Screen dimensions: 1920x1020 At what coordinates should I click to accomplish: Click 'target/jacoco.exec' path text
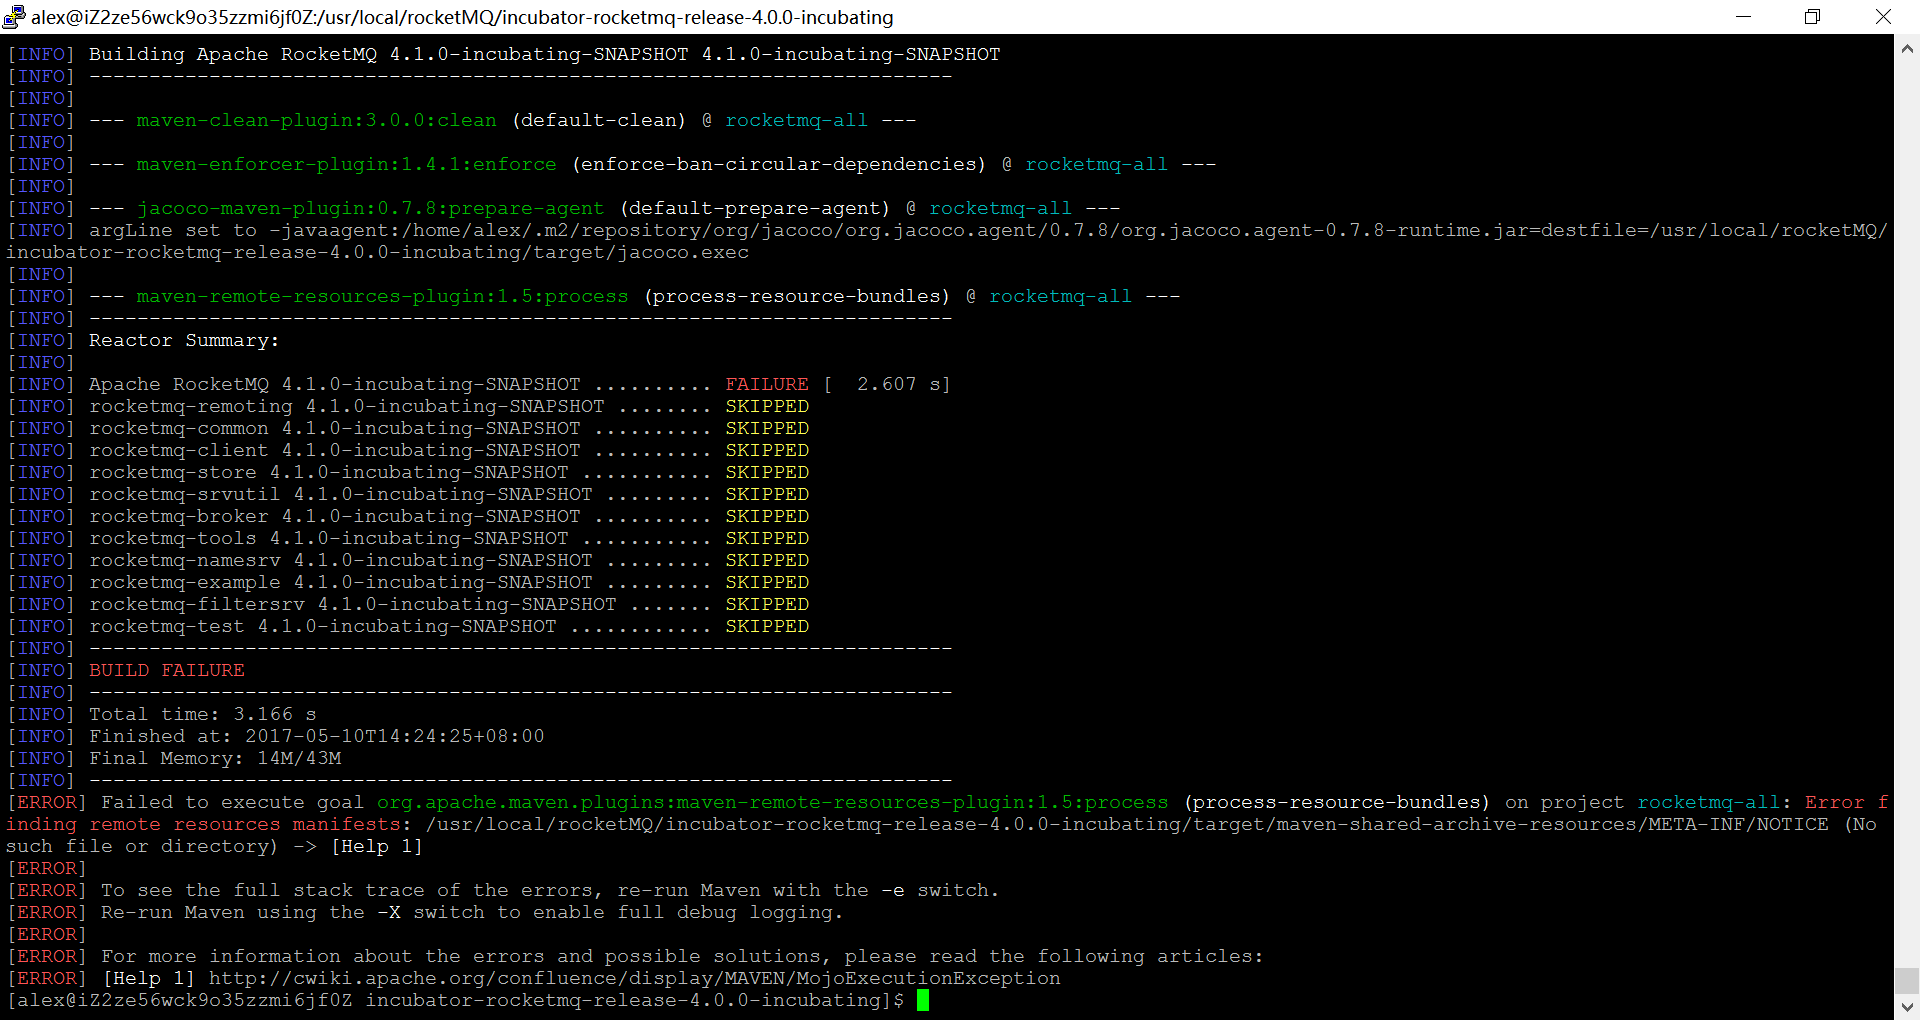pos(640,252)
